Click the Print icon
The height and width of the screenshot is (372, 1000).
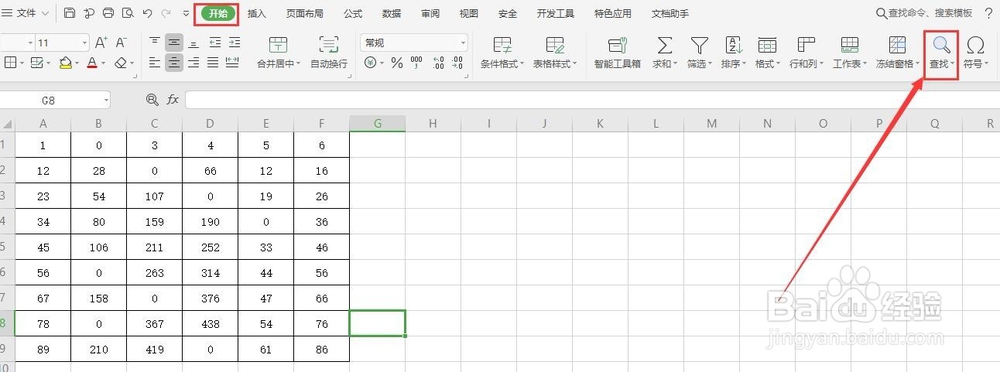(x=108, y=13)
